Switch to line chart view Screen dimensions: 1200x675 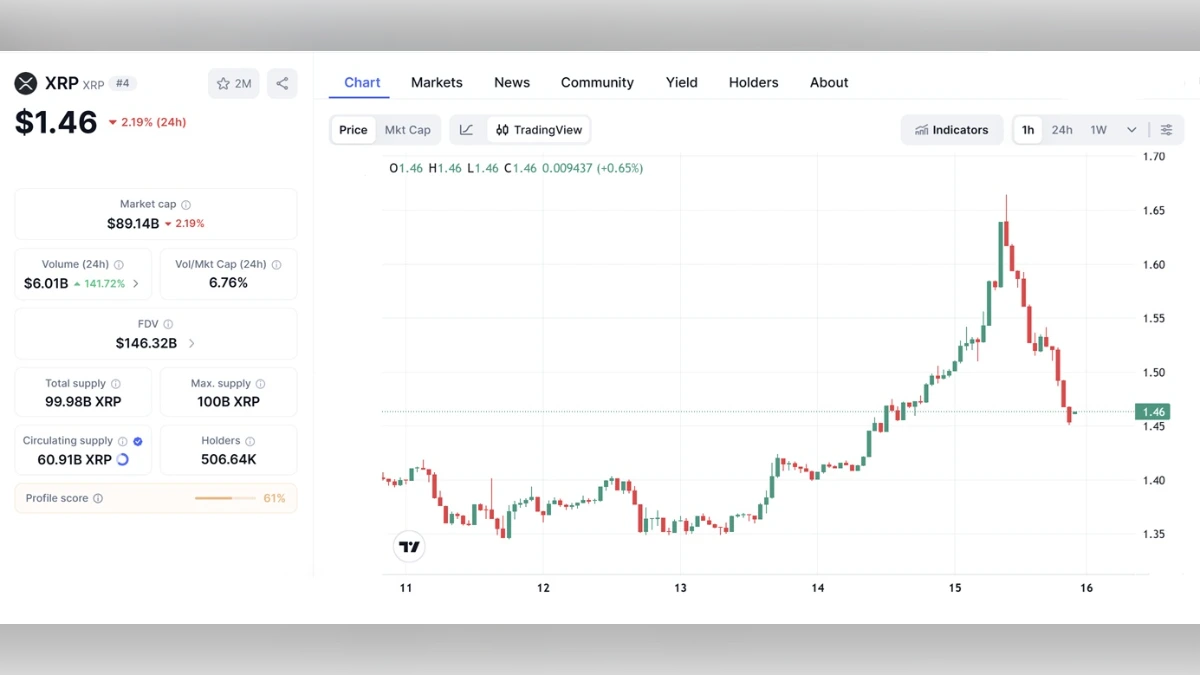click(x=467, y=130)
